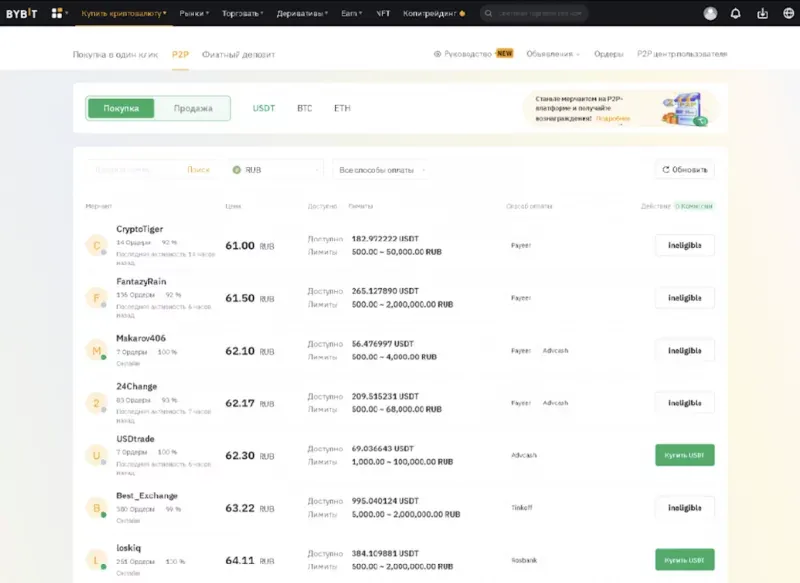
Task: Focus the top search box
Action: pyautogui.click(x=534, y=13)
